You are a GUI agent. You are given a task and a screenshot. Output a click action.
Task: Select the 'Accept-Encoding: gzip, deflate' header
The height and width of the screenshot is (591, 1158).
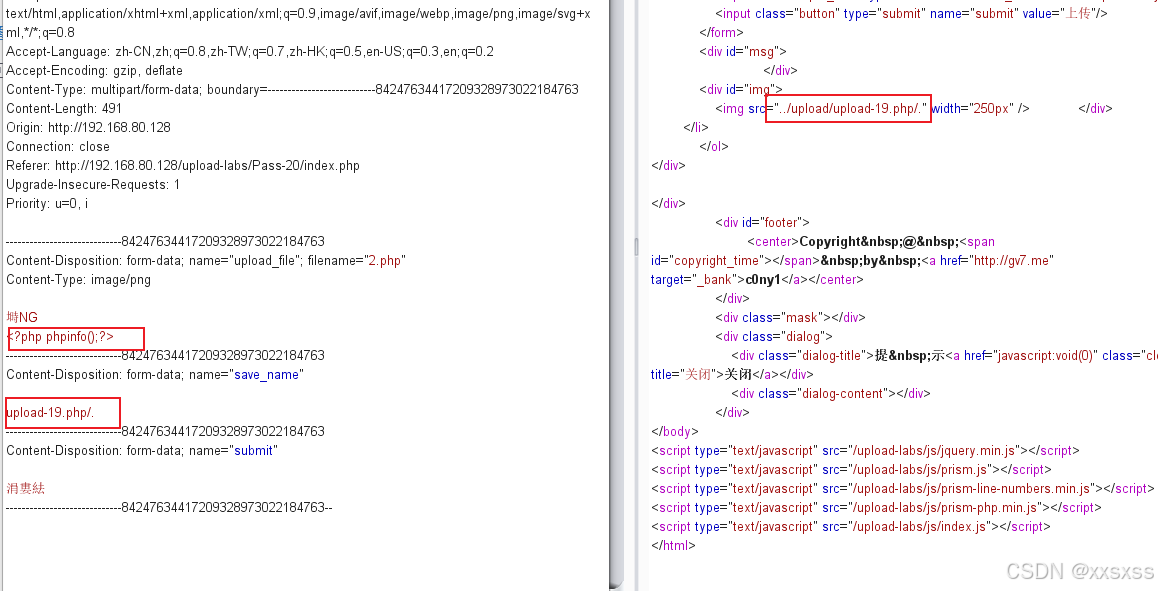(95, 71)
